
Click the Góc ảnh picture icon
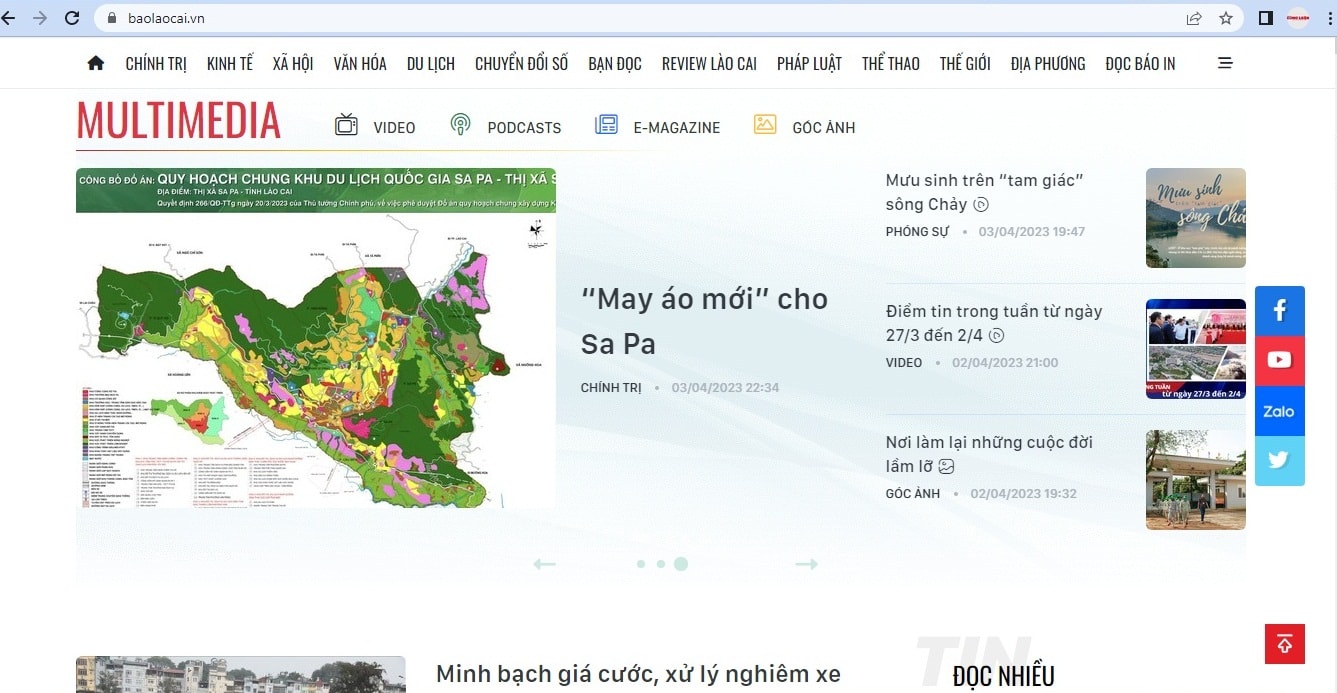(765, 124)
